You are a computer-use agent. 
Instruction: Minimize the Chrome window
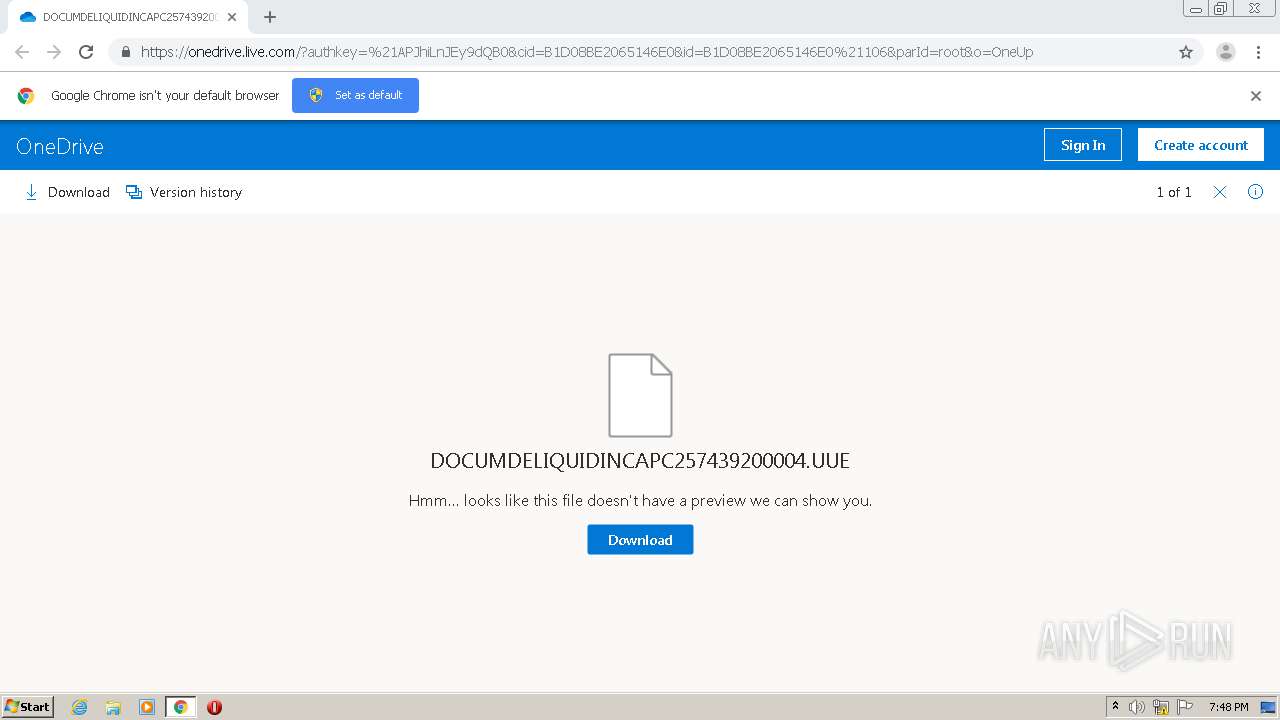click(x=1196, y=8)
